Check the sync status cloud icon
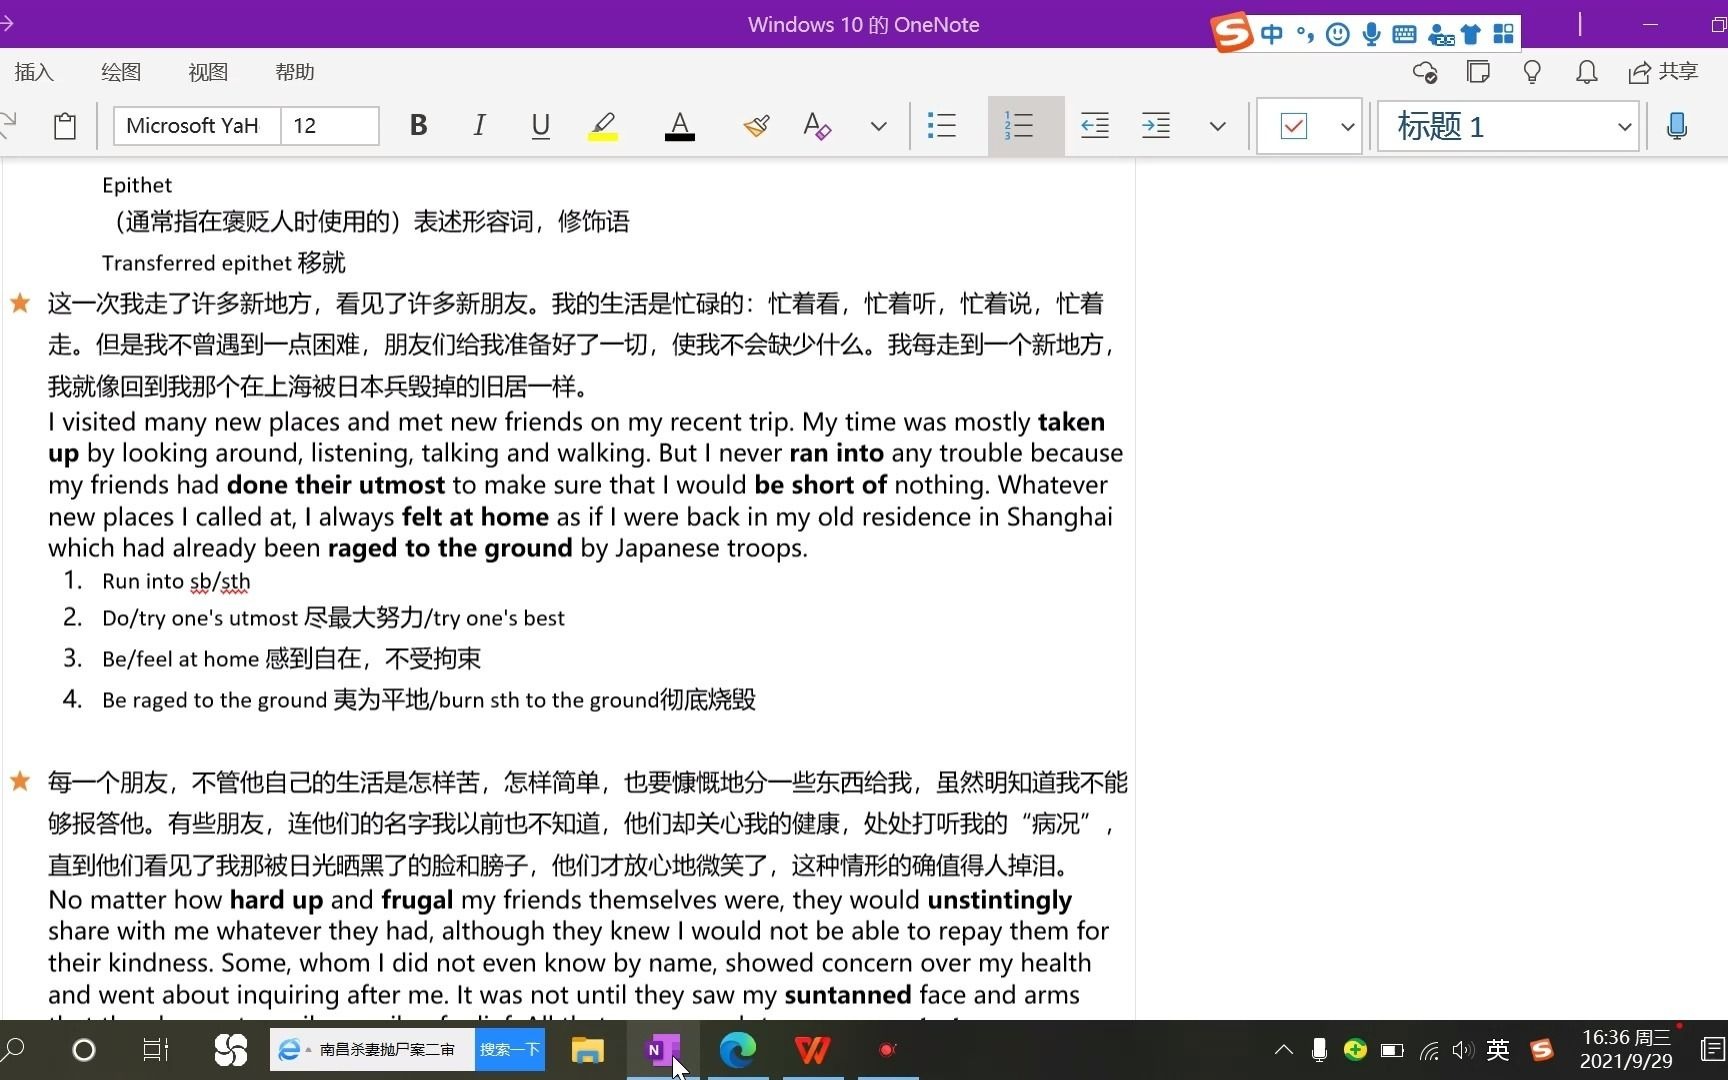This screenshot has width=1728, height=1080. coord(1424,72)
